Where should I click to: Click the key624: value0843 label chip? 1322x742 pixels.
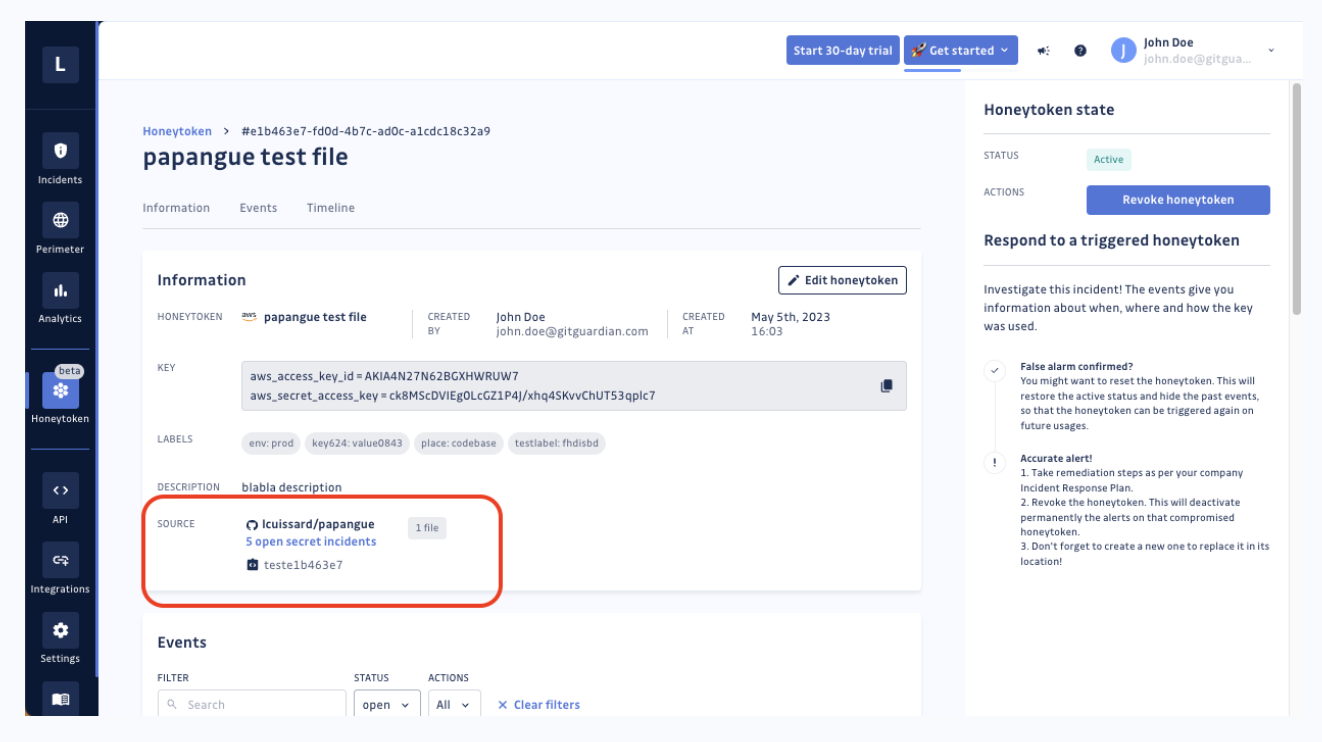(357, 443)
